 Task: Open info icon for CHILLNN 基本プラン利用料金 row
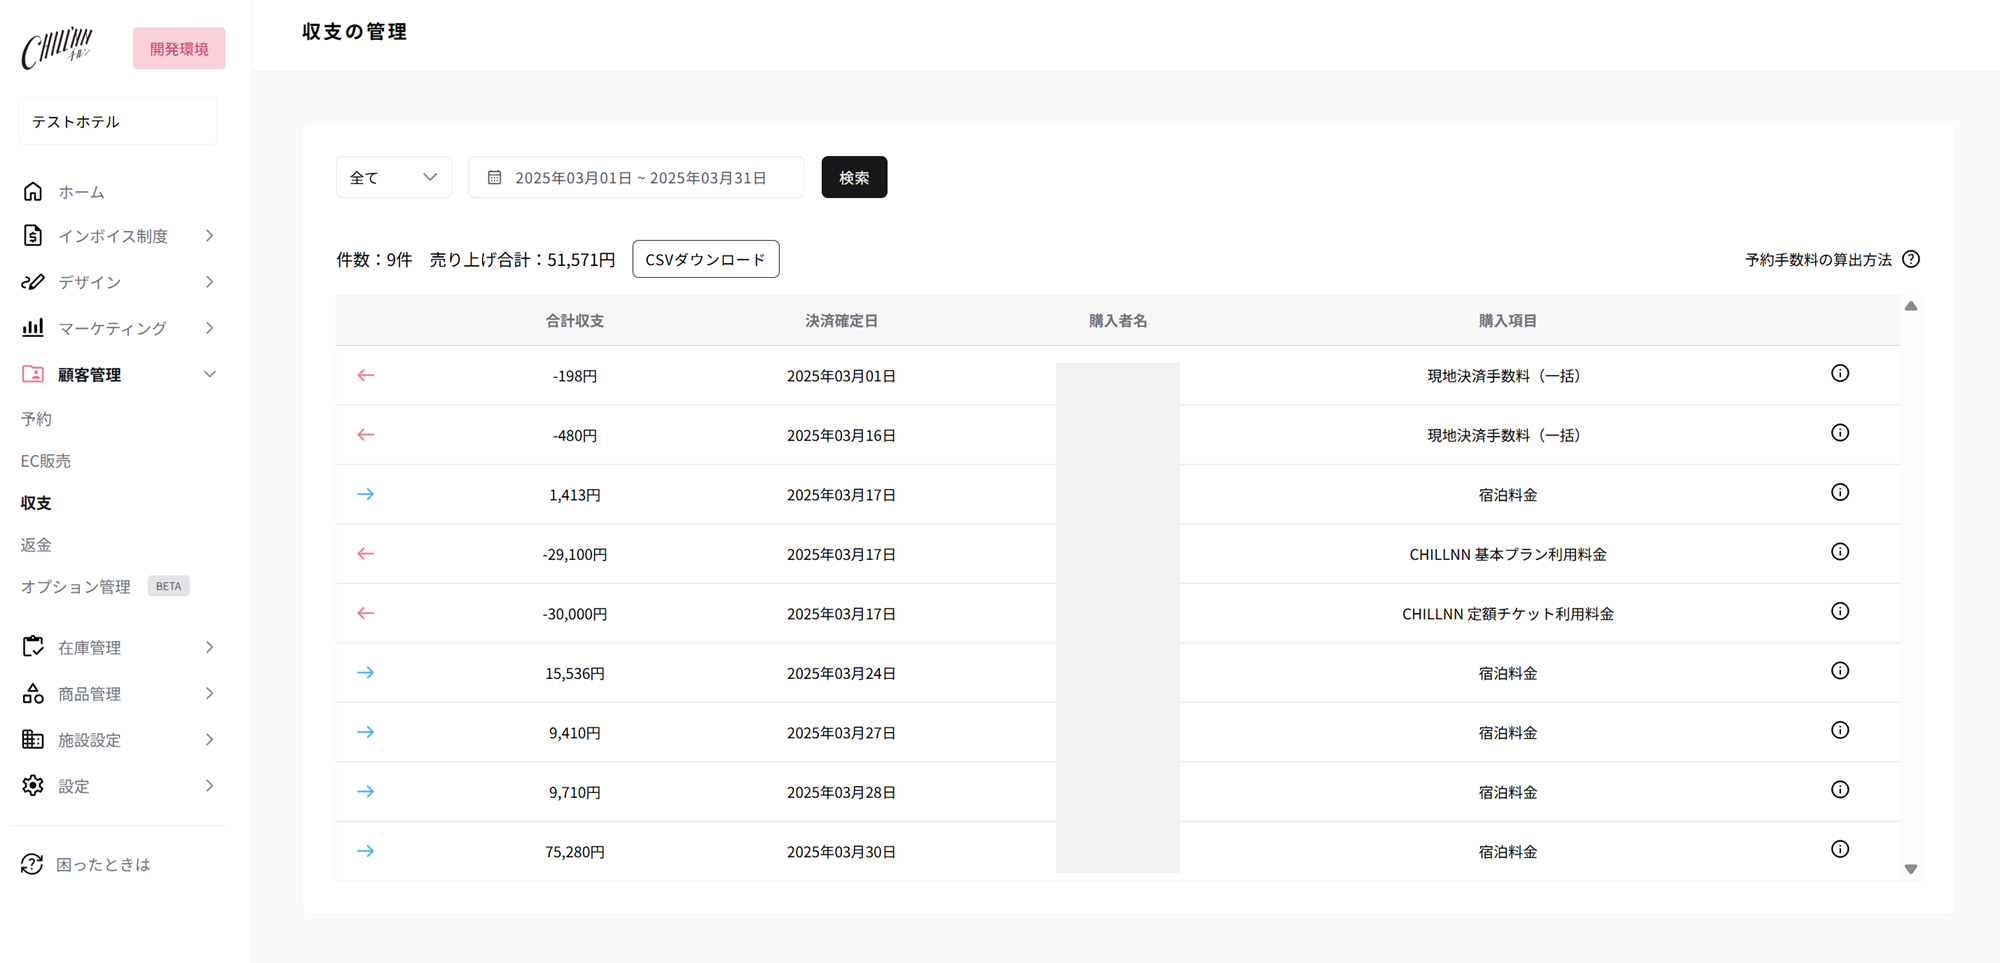point(1839,552)
